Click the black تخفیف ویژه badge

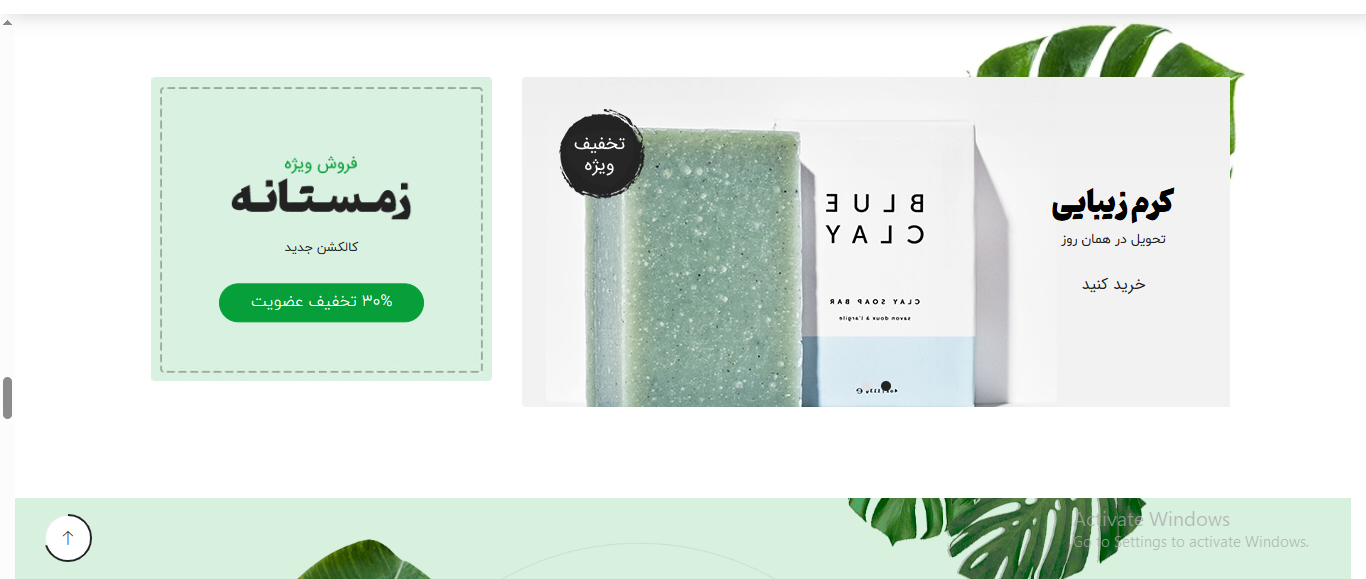pos(600,155)
